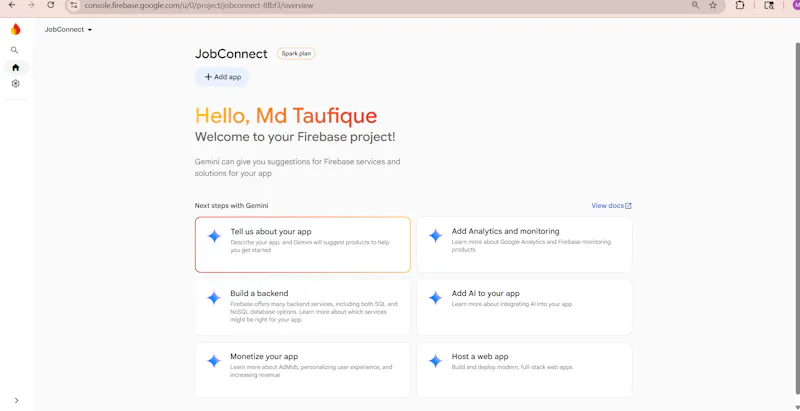
Task: Open the Monetize your app card
Action: point(303,370)
